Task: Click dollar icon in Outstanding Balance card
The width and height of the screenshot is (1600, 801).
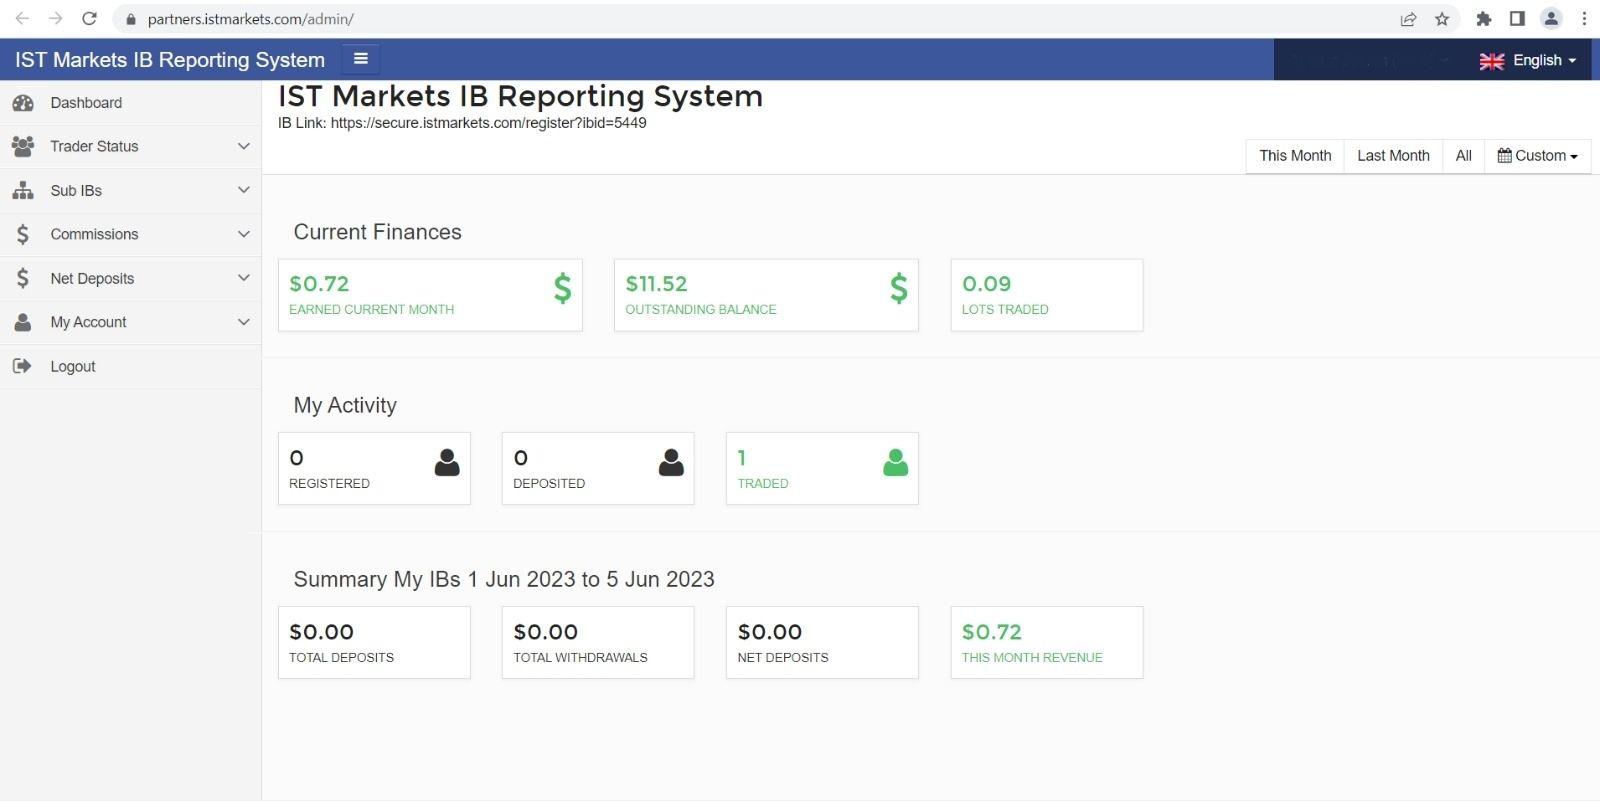Action: pyautogui.click(x=899, y=289)
